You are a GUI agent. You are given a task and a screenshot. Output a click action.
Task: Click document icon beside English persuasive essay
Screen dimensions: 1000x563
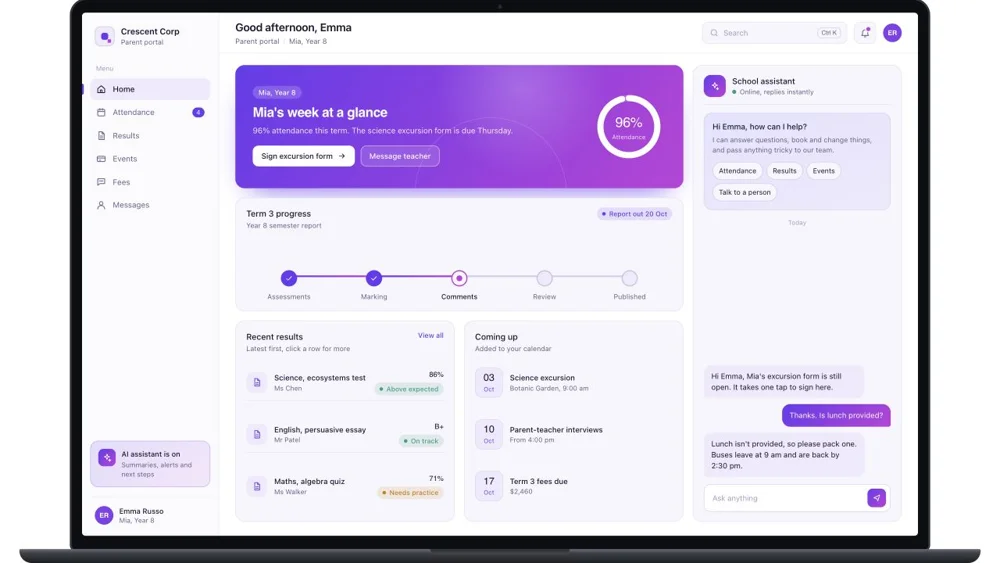tap(257, 434)
